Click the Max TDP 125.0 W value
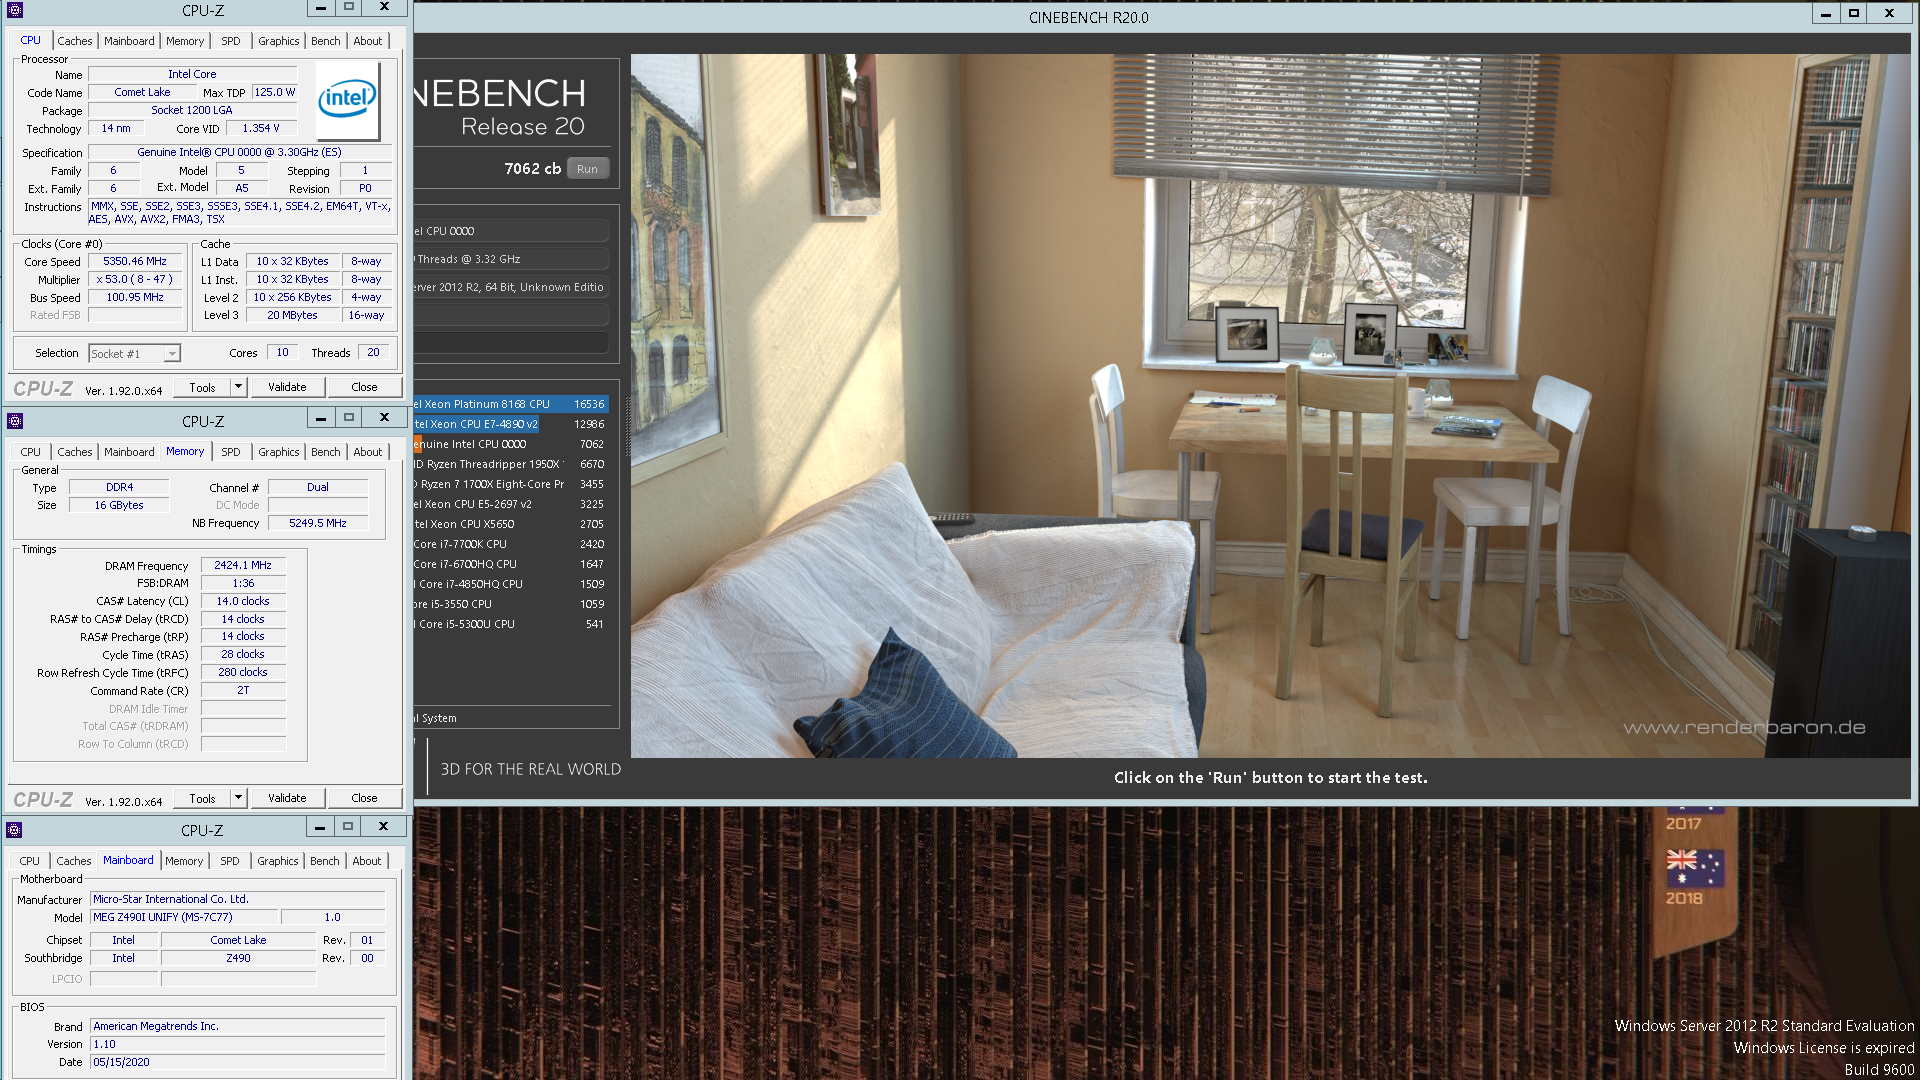Screen dimensions: 1920x1080 pyautogui.click(x=274, y=92)
